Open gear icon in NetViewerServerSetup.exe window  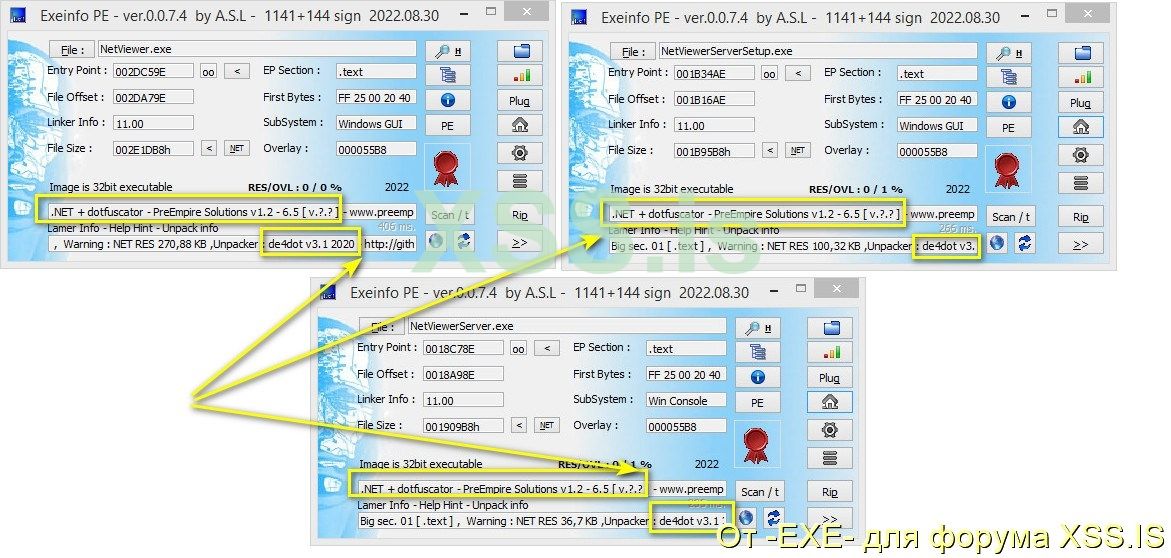click(x=1081, y=155)
